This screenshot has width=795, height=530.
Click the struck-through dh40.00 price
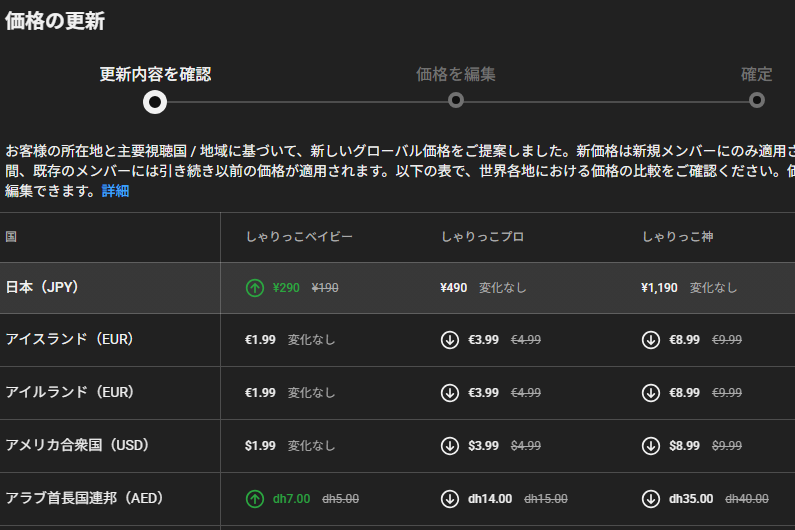[x=747, y=499]
